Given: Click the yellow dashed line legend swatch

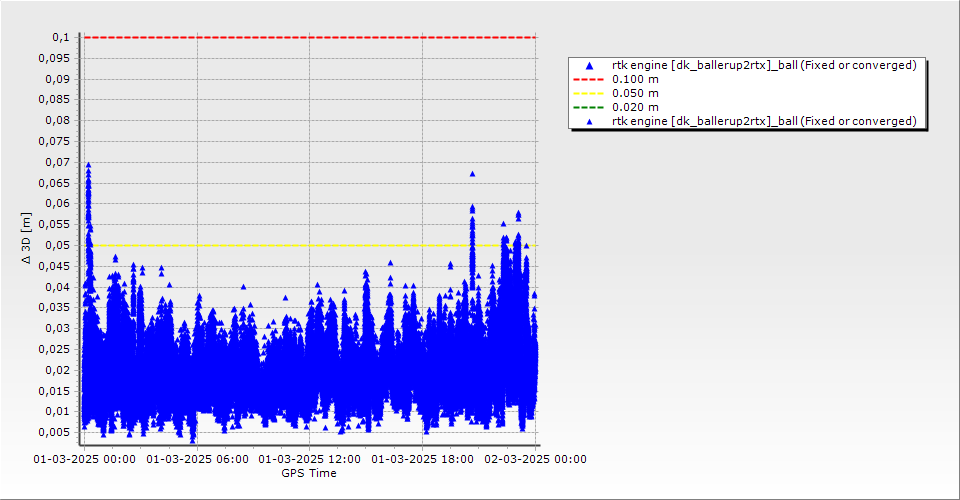Looking at the screenshot, I should (x=588, y=93).
